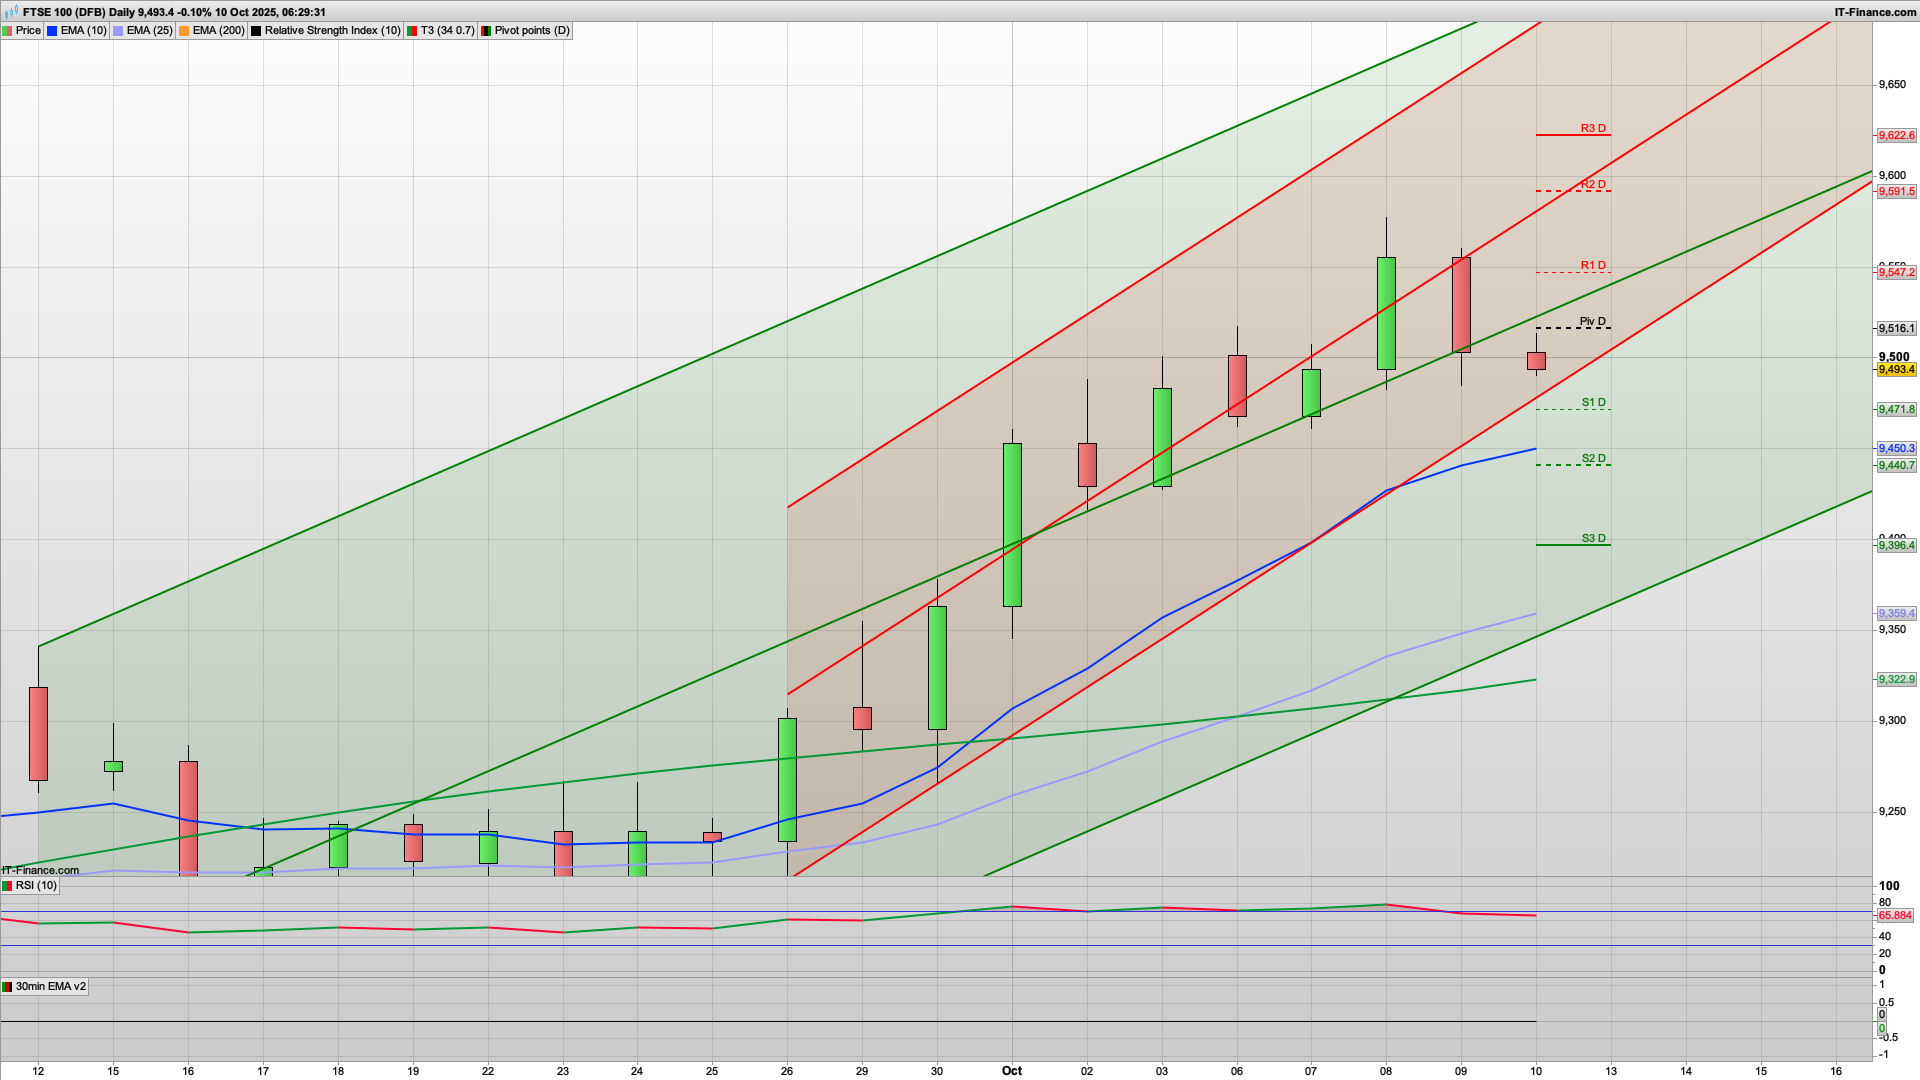The height and width of the screenshot is (1080, 1920).
Task: Open the RSI (10) panel label
Action: click(36, 886)
